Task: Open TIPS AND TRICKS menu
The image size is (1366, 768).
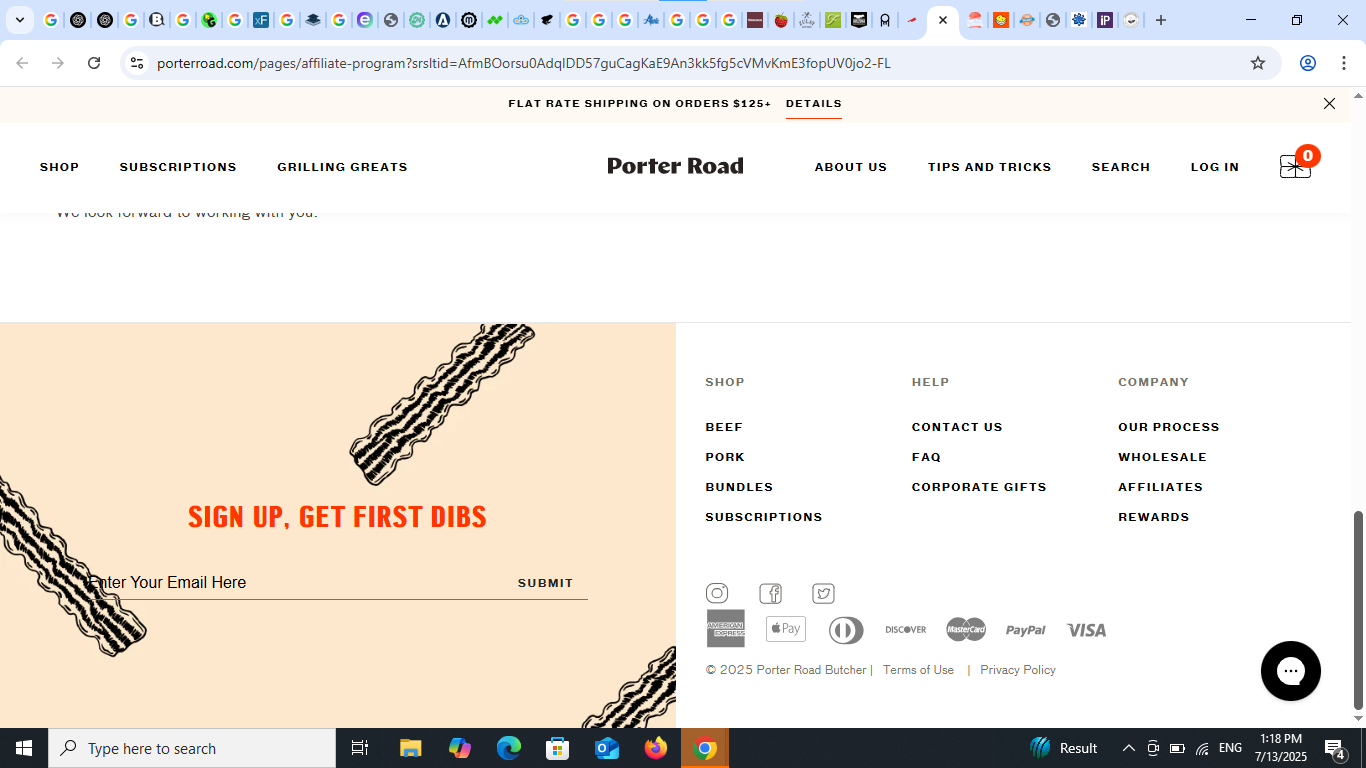Action: point(989,167)
